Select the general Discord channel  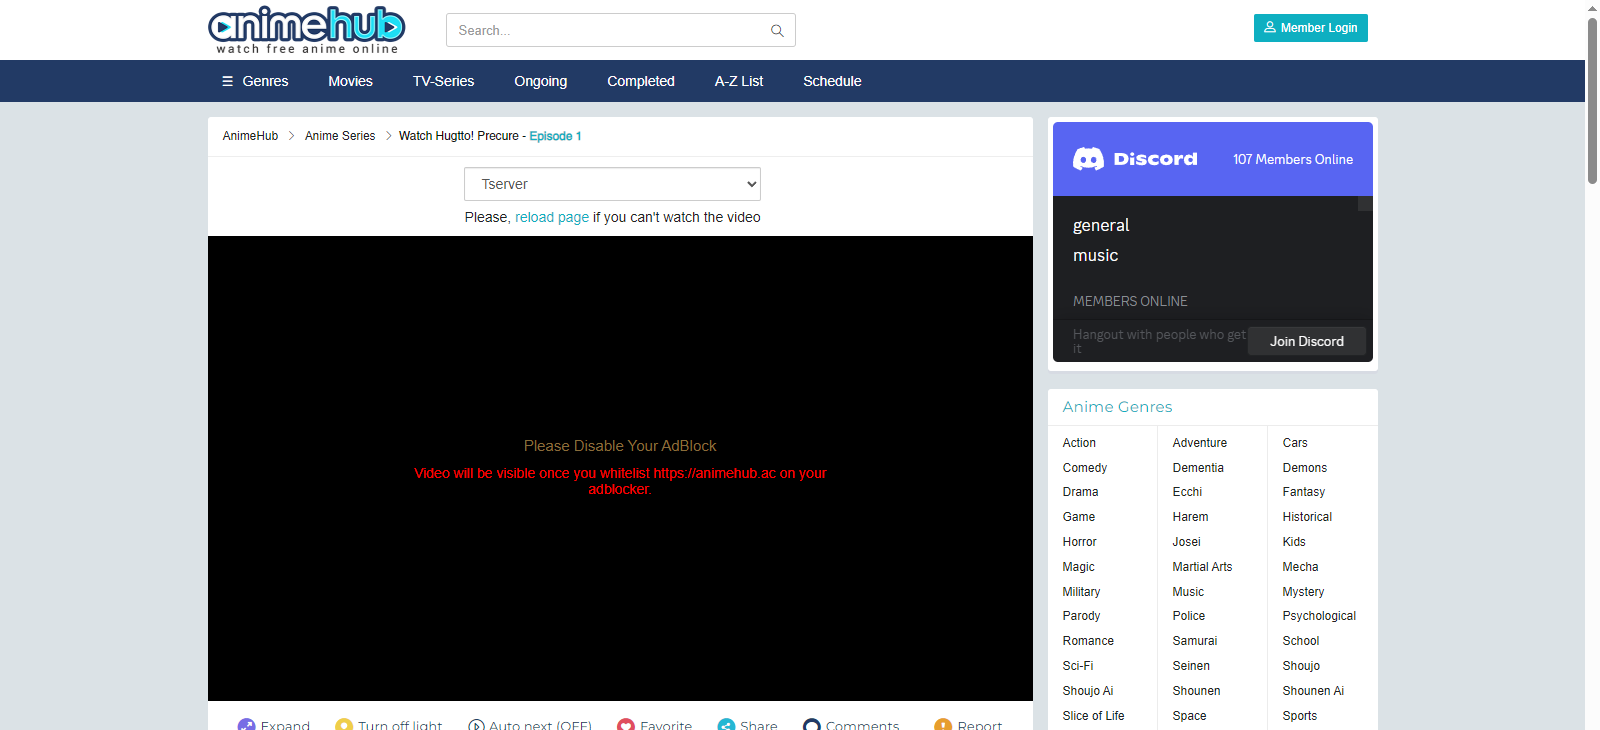coord(1101,225)
